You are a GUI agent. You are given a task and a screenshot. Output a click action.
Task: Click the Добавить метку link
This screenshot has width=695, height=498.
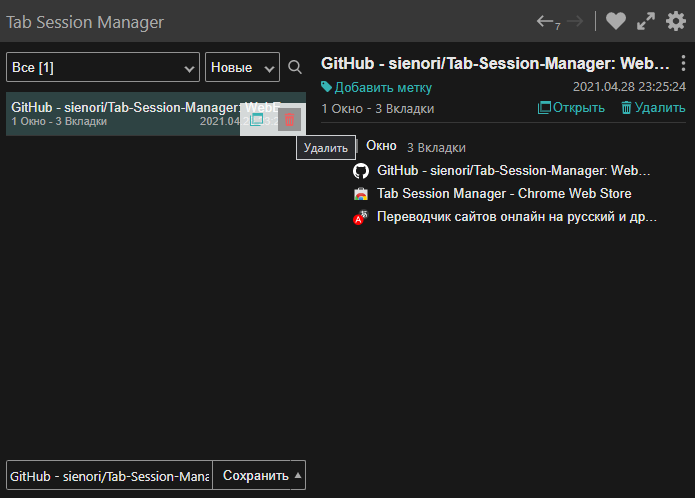click(383, 88)
